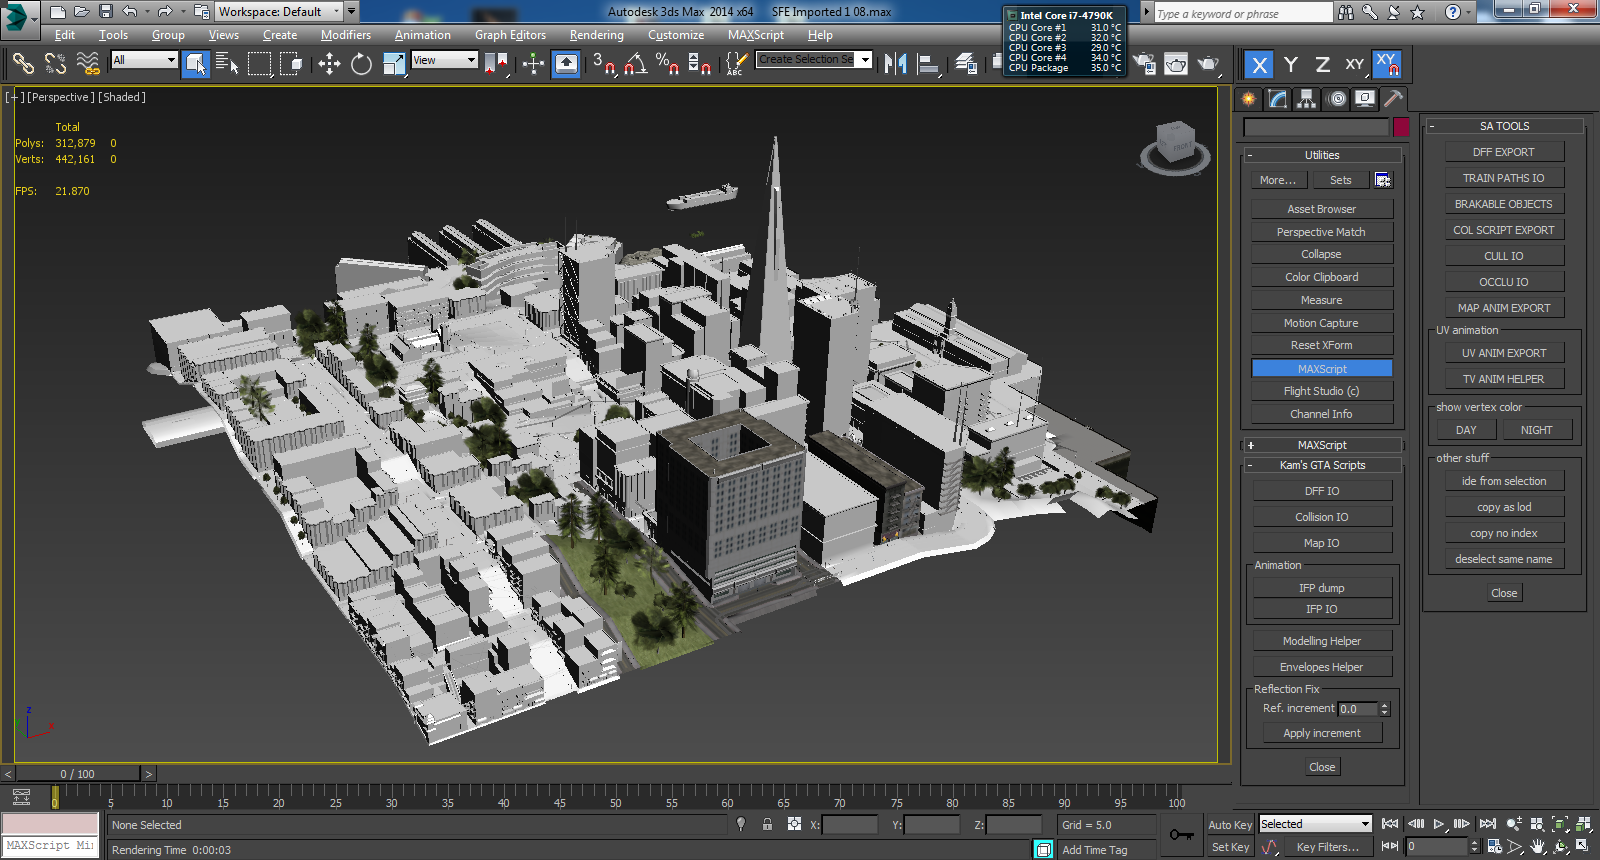
Task: Open the Mirror tool in toolbar
Action: (895, 64)
